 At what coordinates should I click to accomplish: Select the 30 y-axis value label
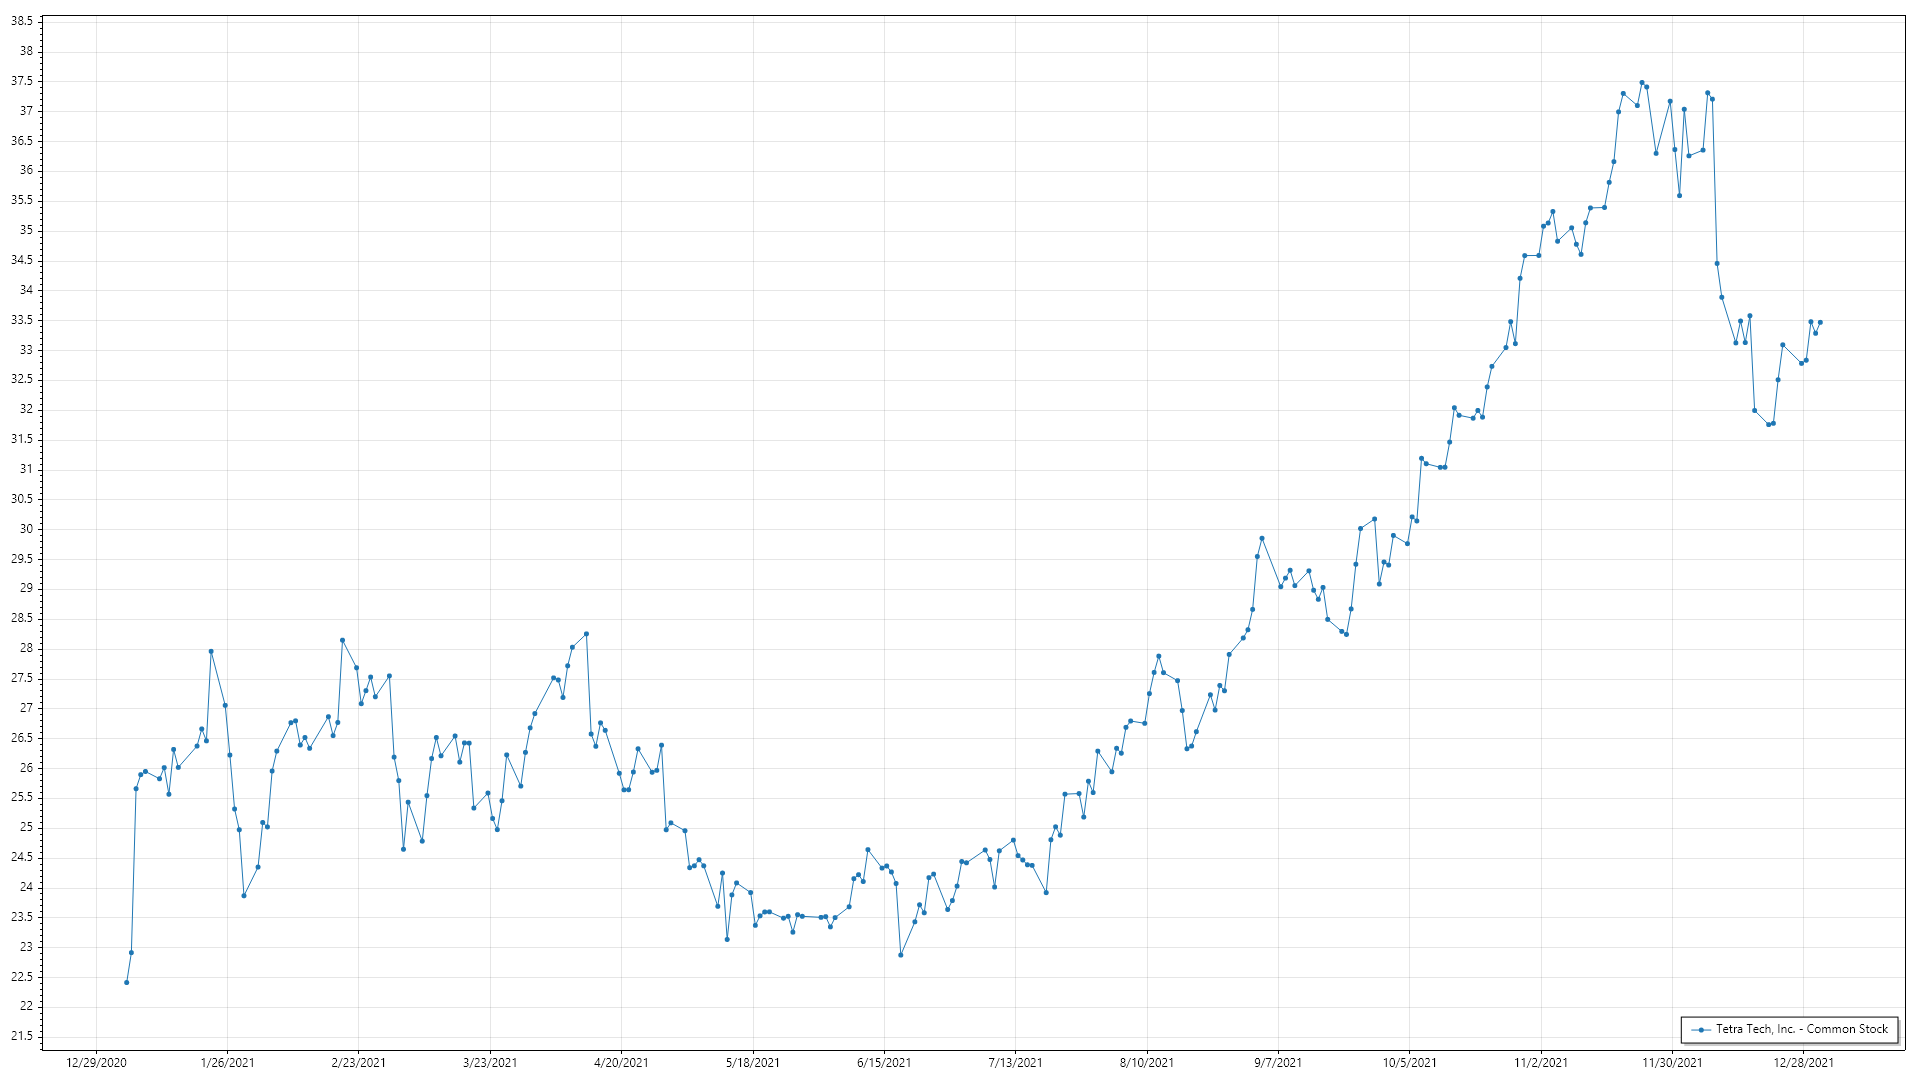[26, 529]
